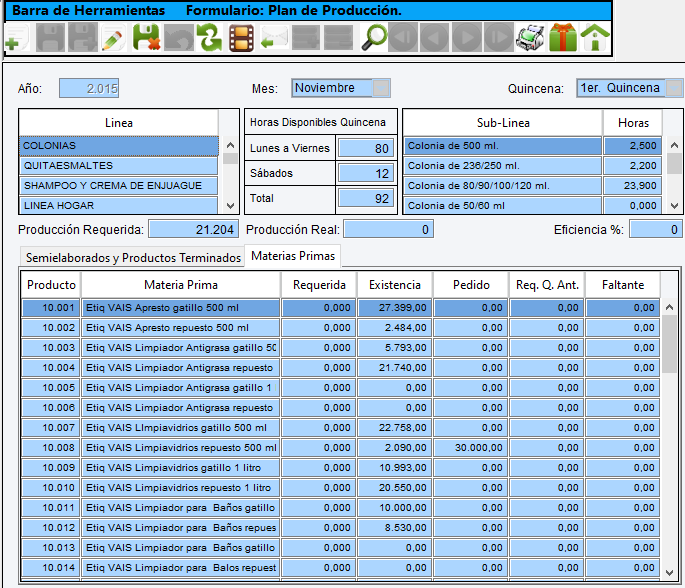Viewport: 685px width, 588px height.
Task: Click the Producto column header
Action: coord(51,285)
